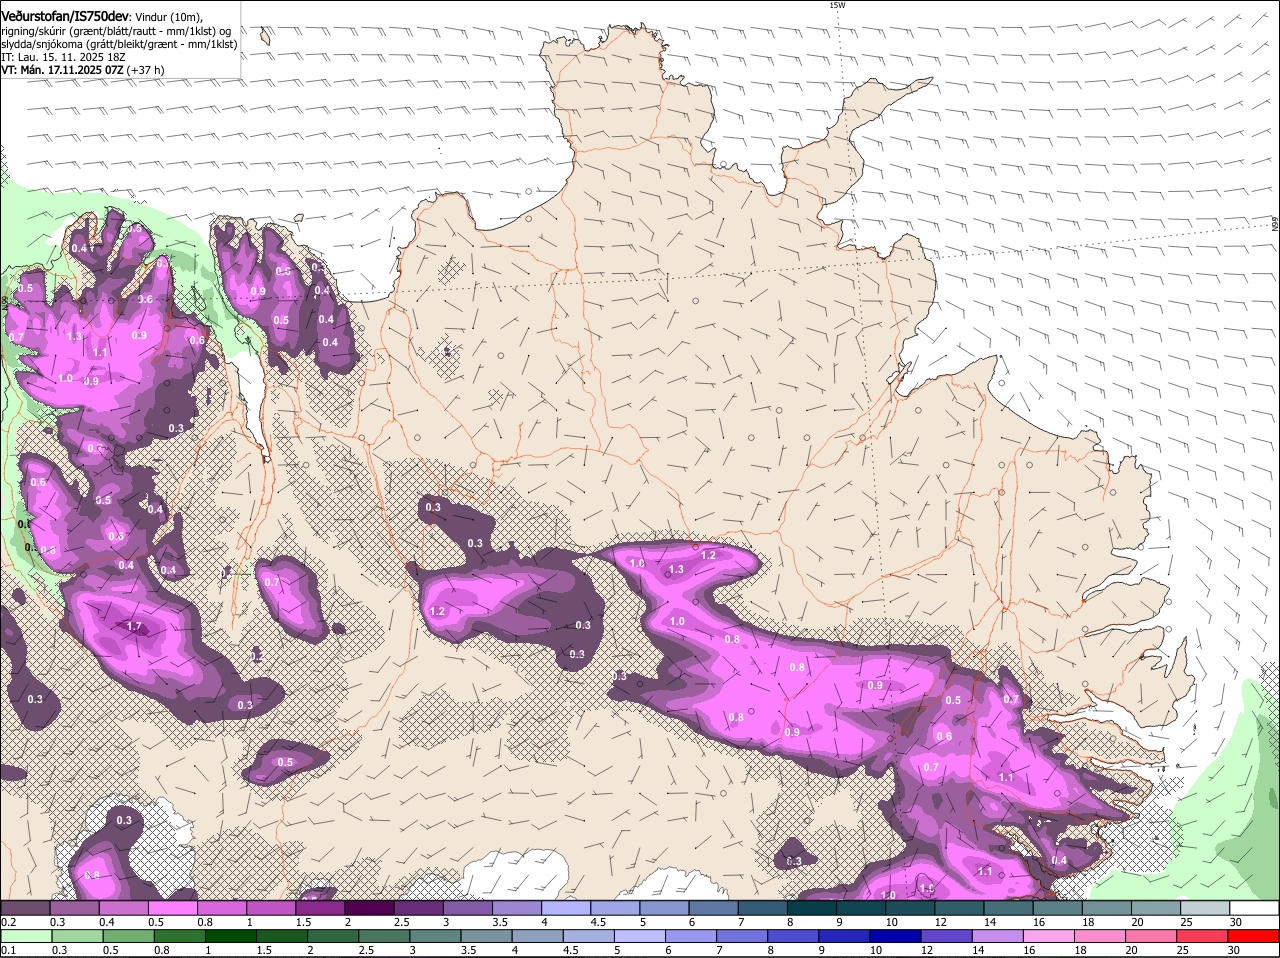This screenshot has height=958, width=1280.
Task: Click the 0.2 label in the upper legend
Action: click(9, 922)
